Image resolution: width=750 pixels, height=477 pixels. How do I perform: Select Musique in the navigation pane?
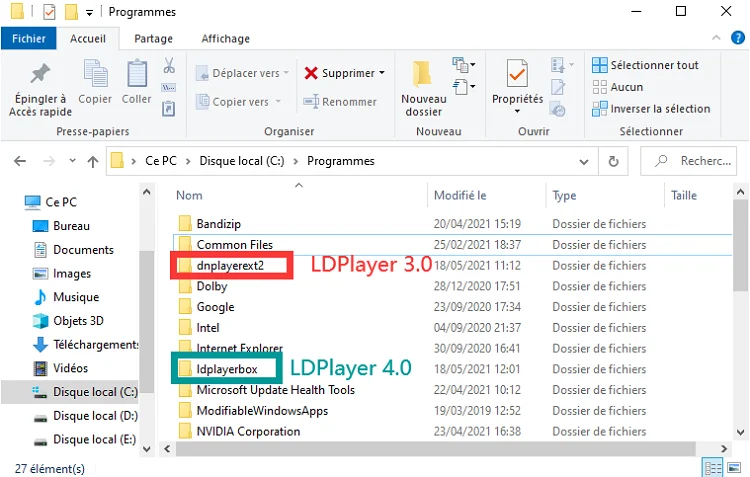76,297
